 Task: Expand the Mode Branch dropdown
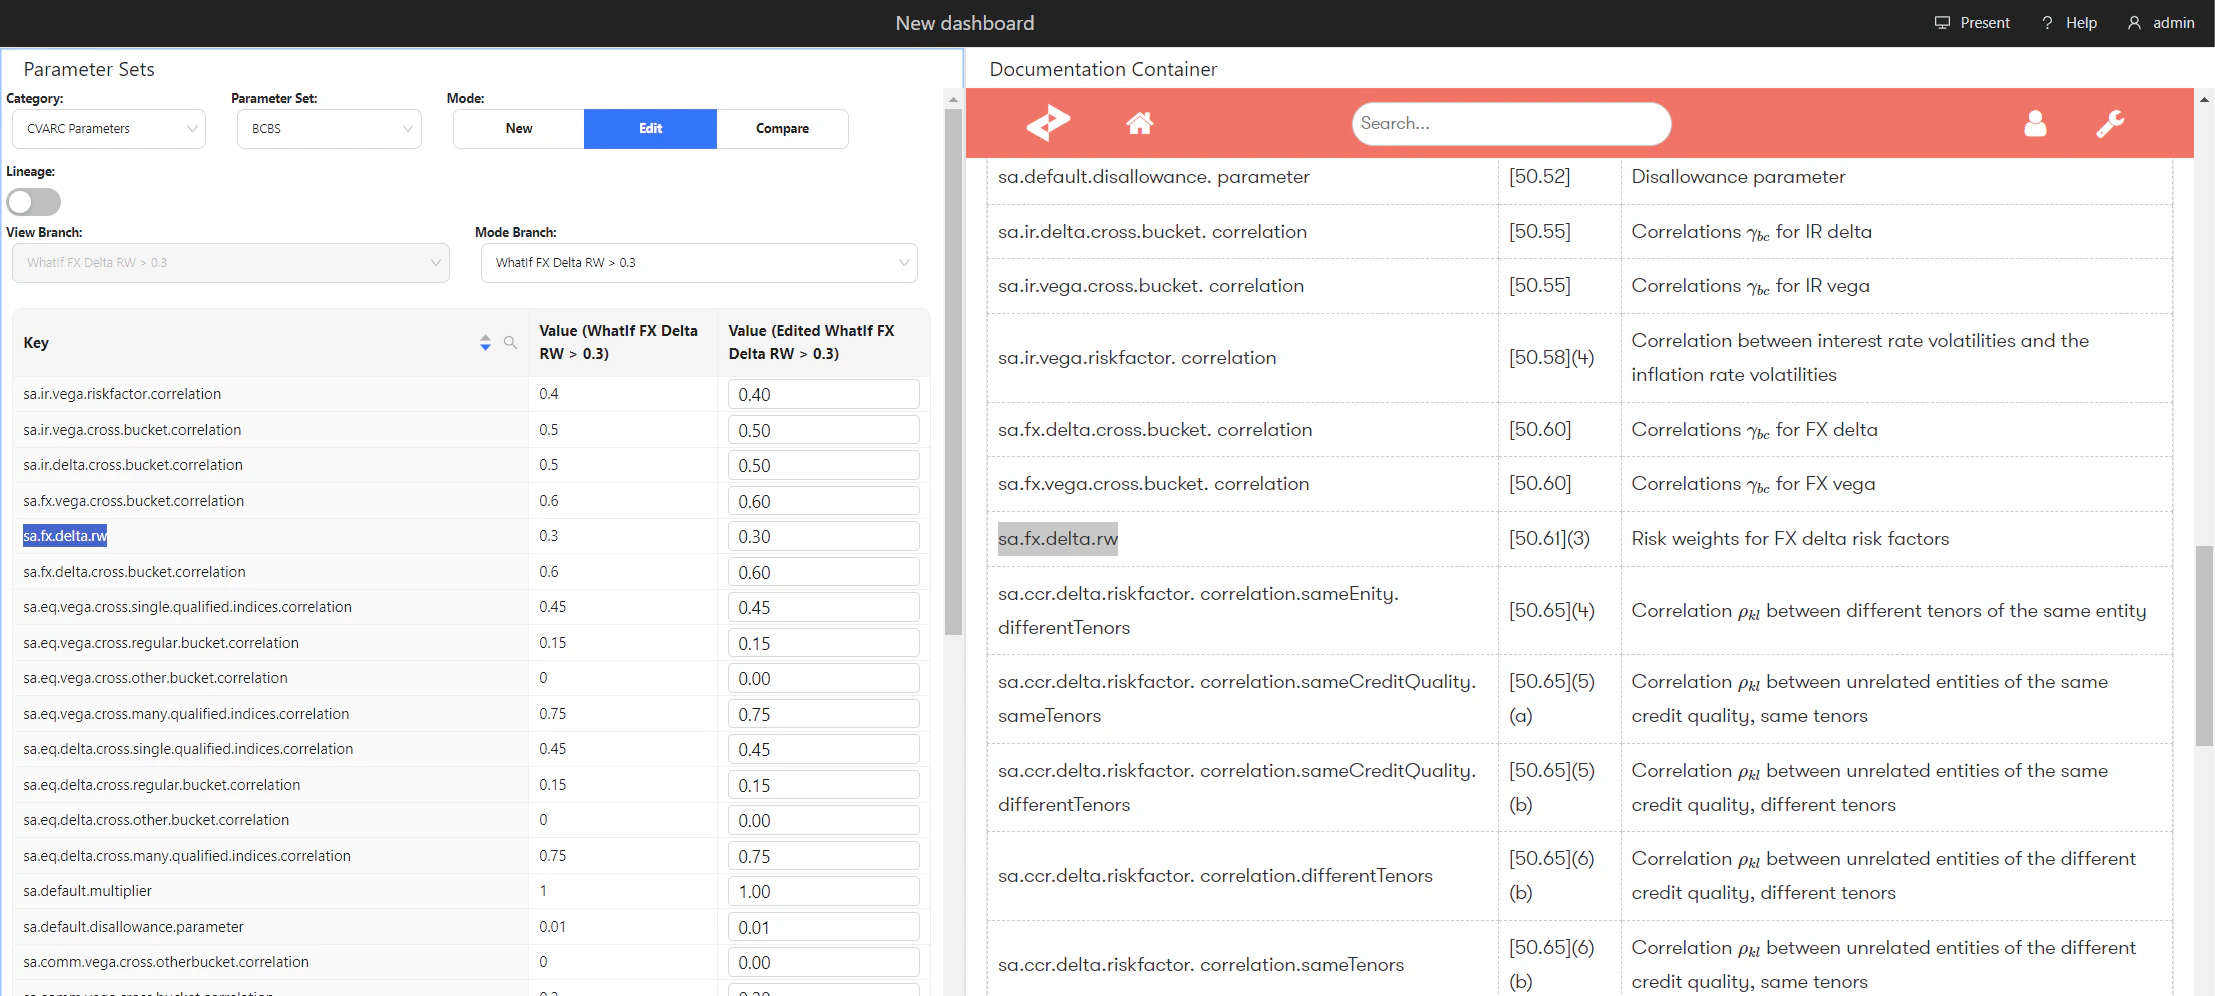pyautogui.click(x=699, y=263)
